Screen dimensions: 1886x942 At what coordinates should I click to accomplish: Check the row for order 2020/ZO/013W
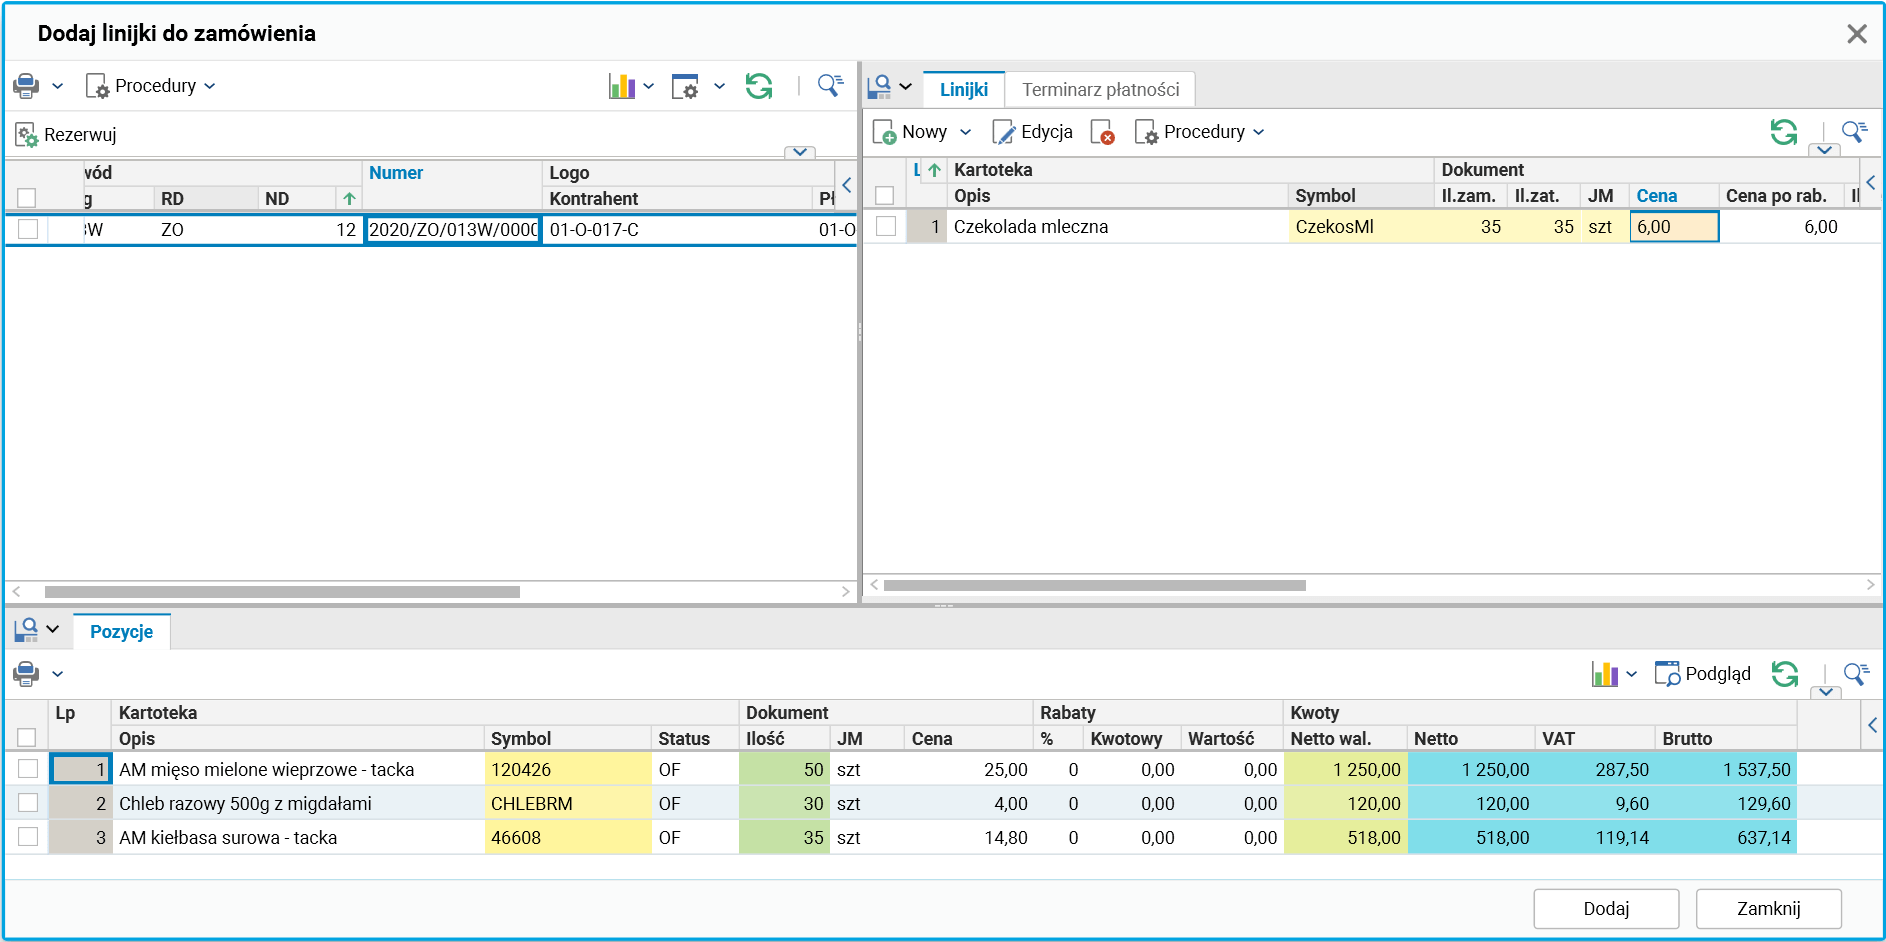(28, 229)
